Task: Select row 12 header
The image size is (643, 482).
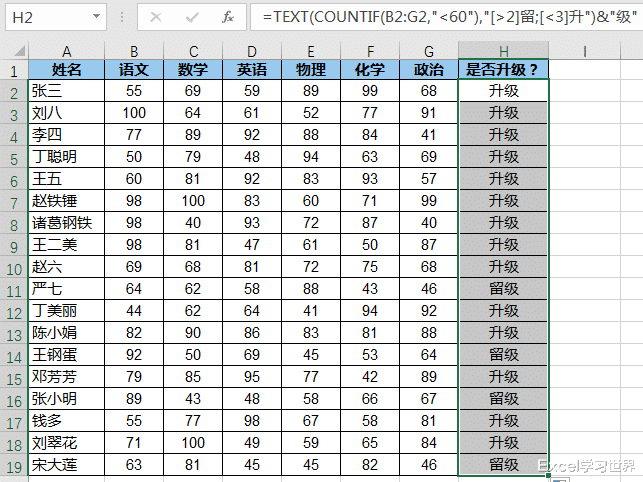Action: pyautogui.click(x=14, y=313)
